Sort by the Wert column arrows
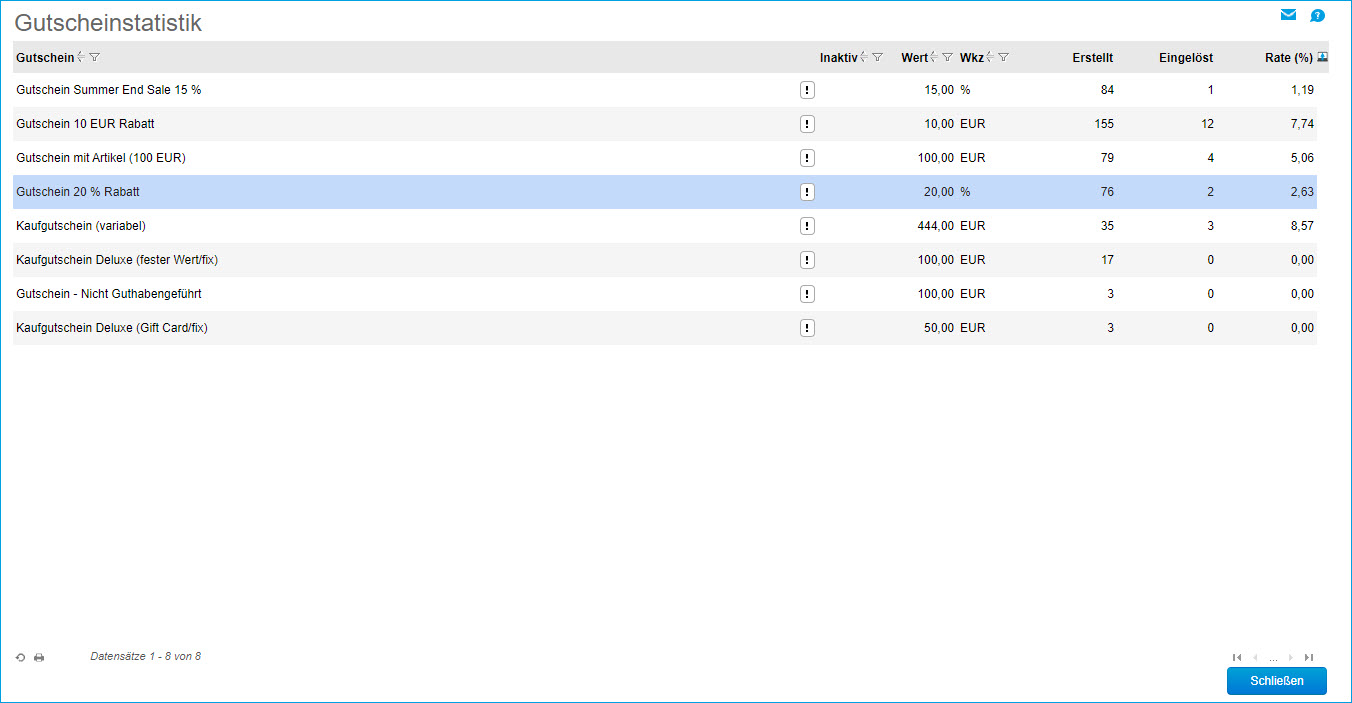The height and width of the screenshot is (703, 1352). click(933, 58)
